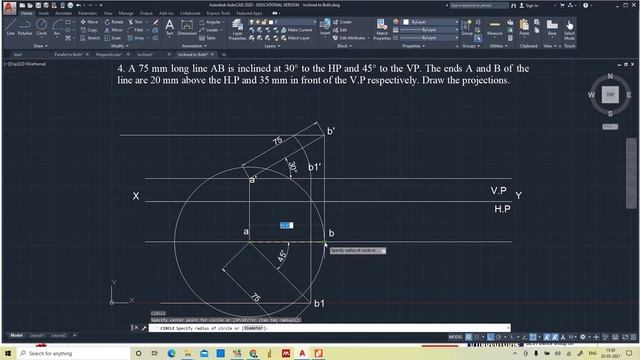Open the Parametric ribbon tab

tap(87, 13)
